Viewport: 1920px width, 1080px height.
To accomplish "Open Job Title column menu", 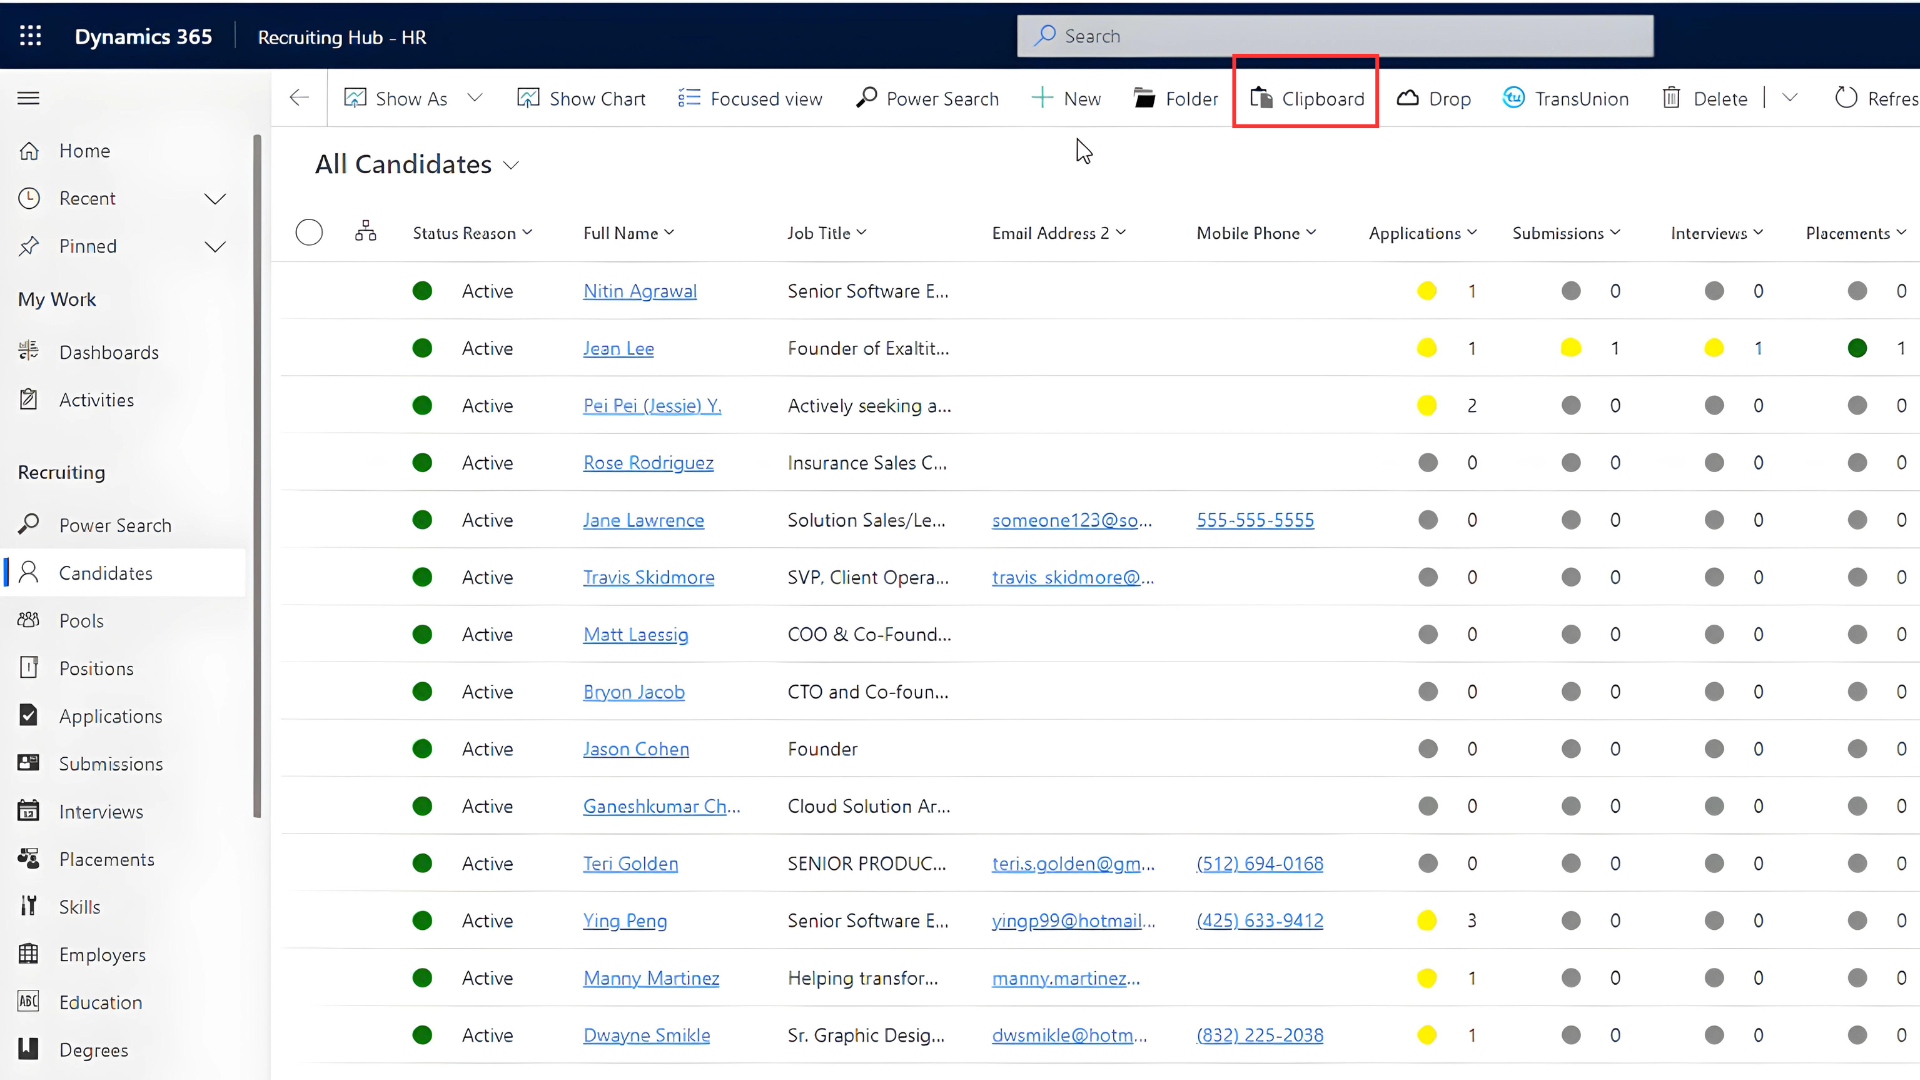I will coord(827,233).
